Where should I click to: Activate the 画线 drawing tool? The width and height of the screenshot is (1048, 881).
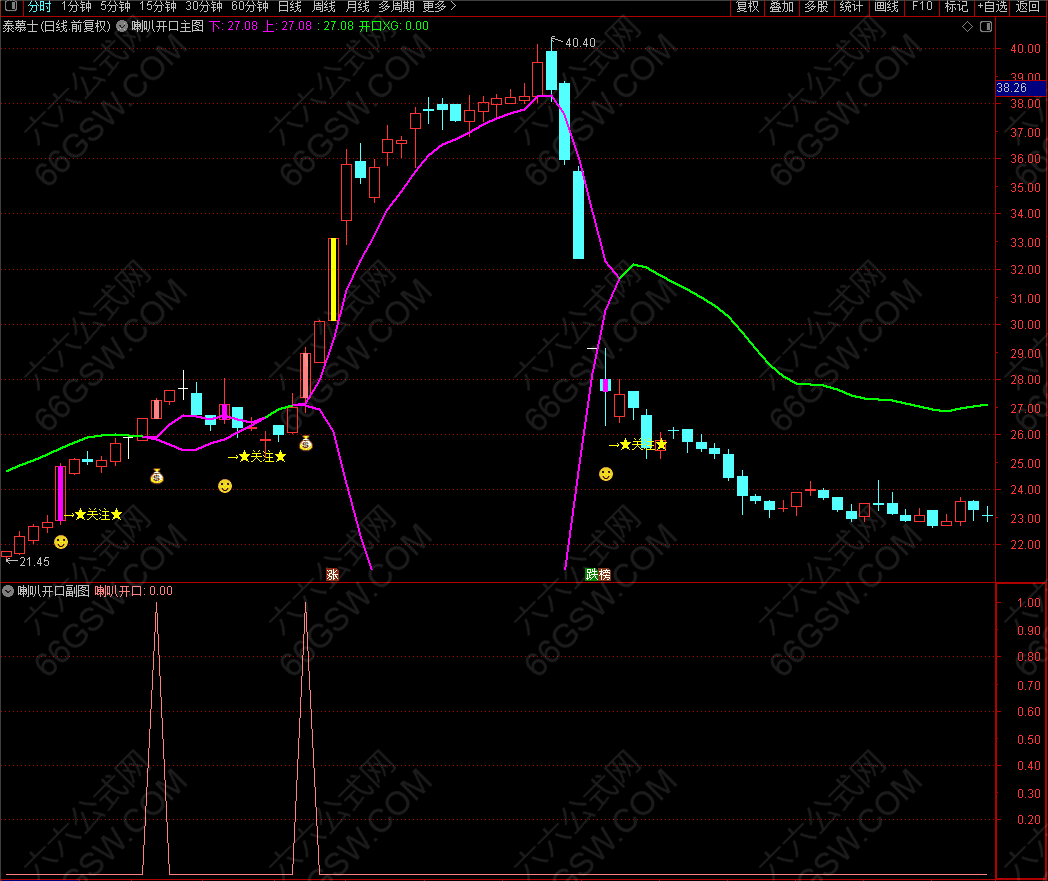(886, 7)
